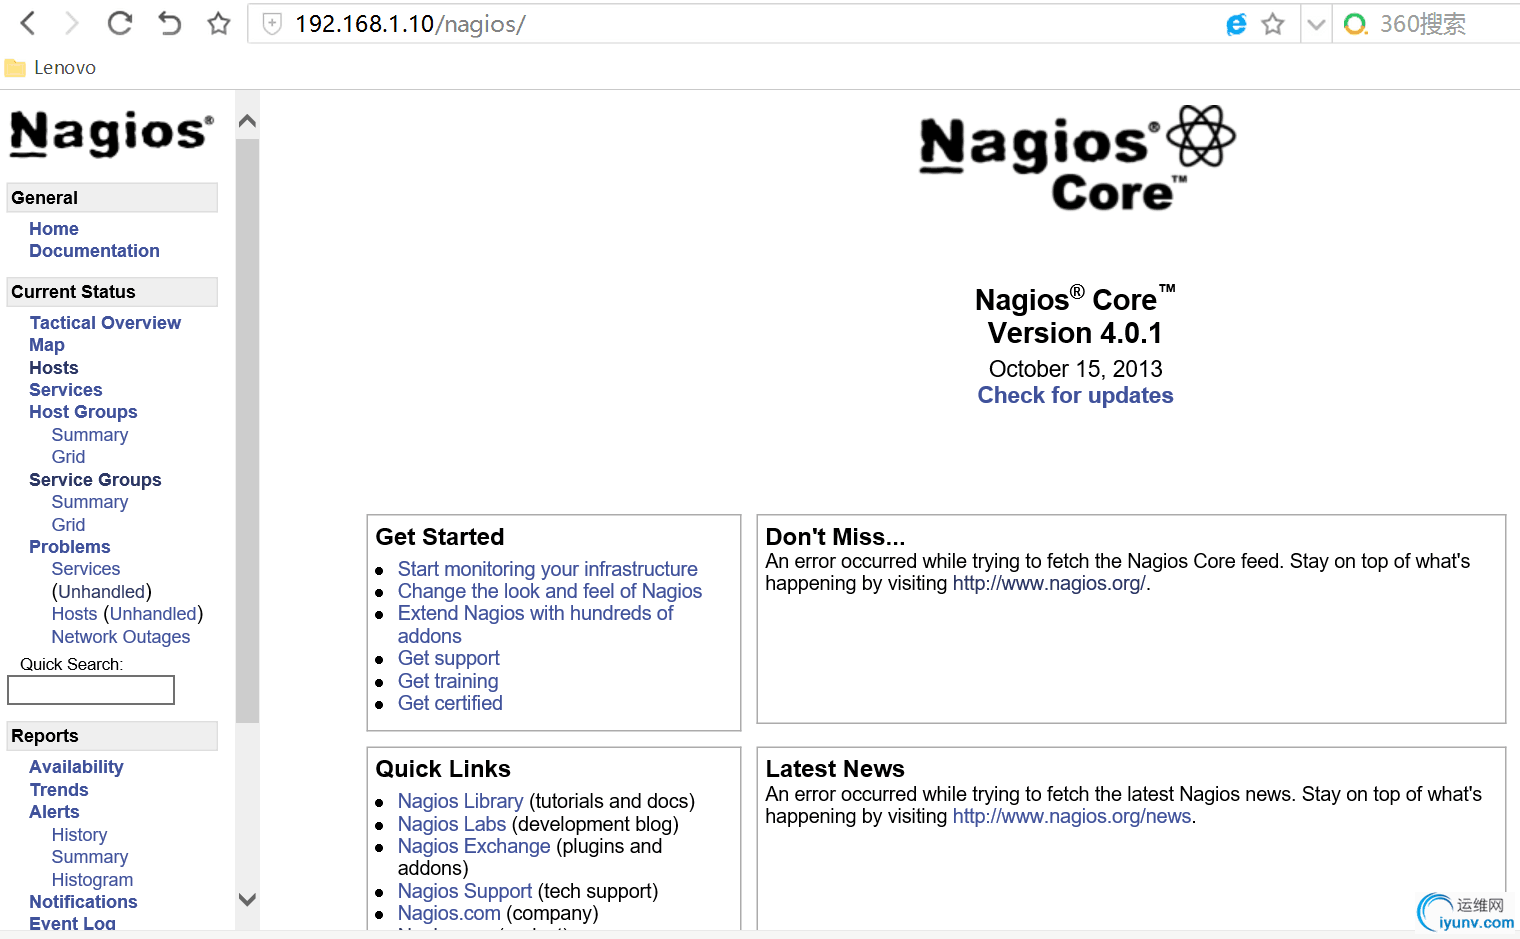The height and width of the screenshot is (939, 1520).
Task: Open Nagios.com quick link
Action: 449,913
